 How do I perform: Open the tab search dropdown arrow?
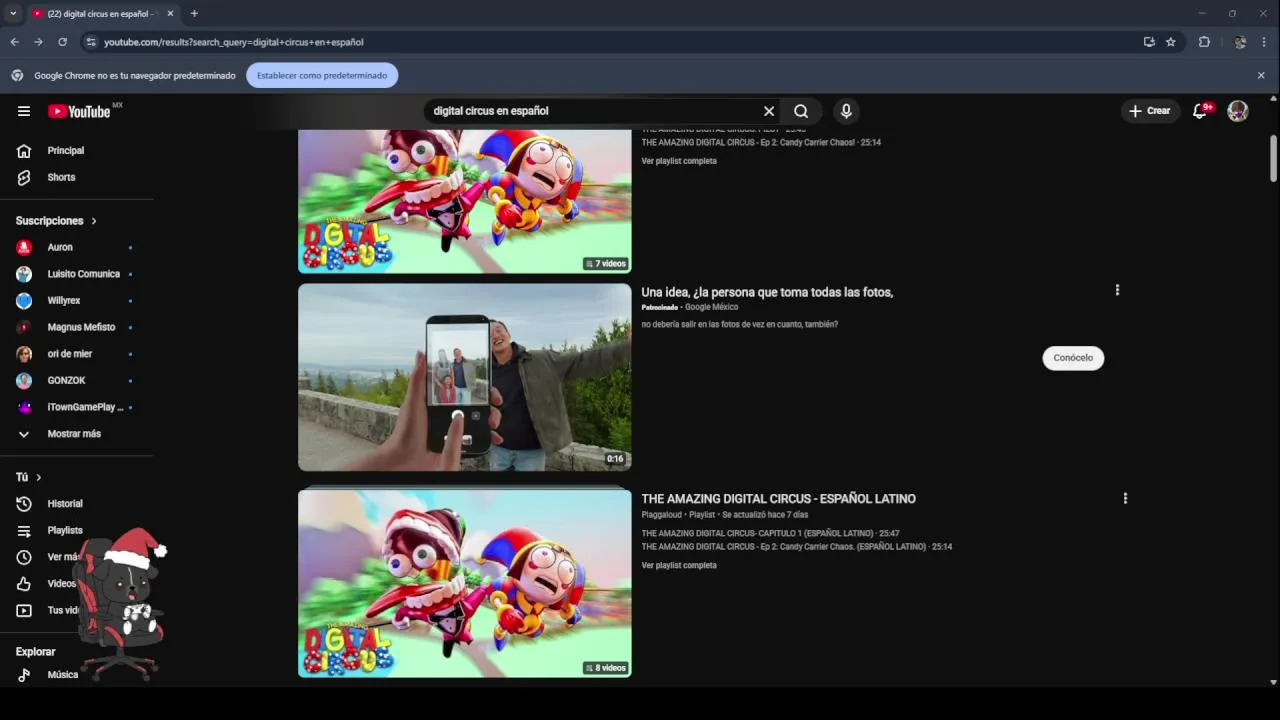point(13,14)
